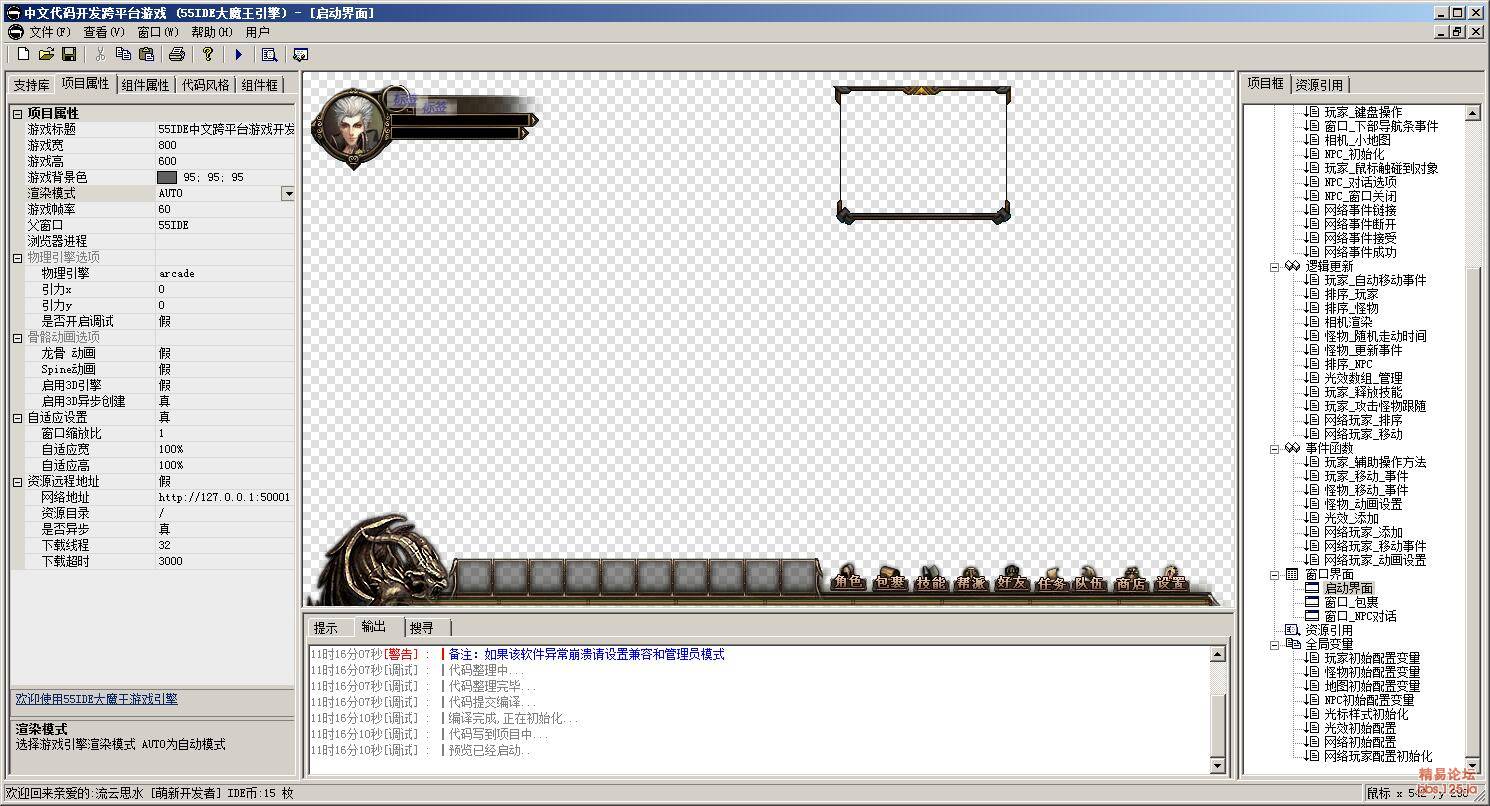Collapse the 资源远程地址 group
This screenshot has height=806, width=1490.
pos(17,482)
